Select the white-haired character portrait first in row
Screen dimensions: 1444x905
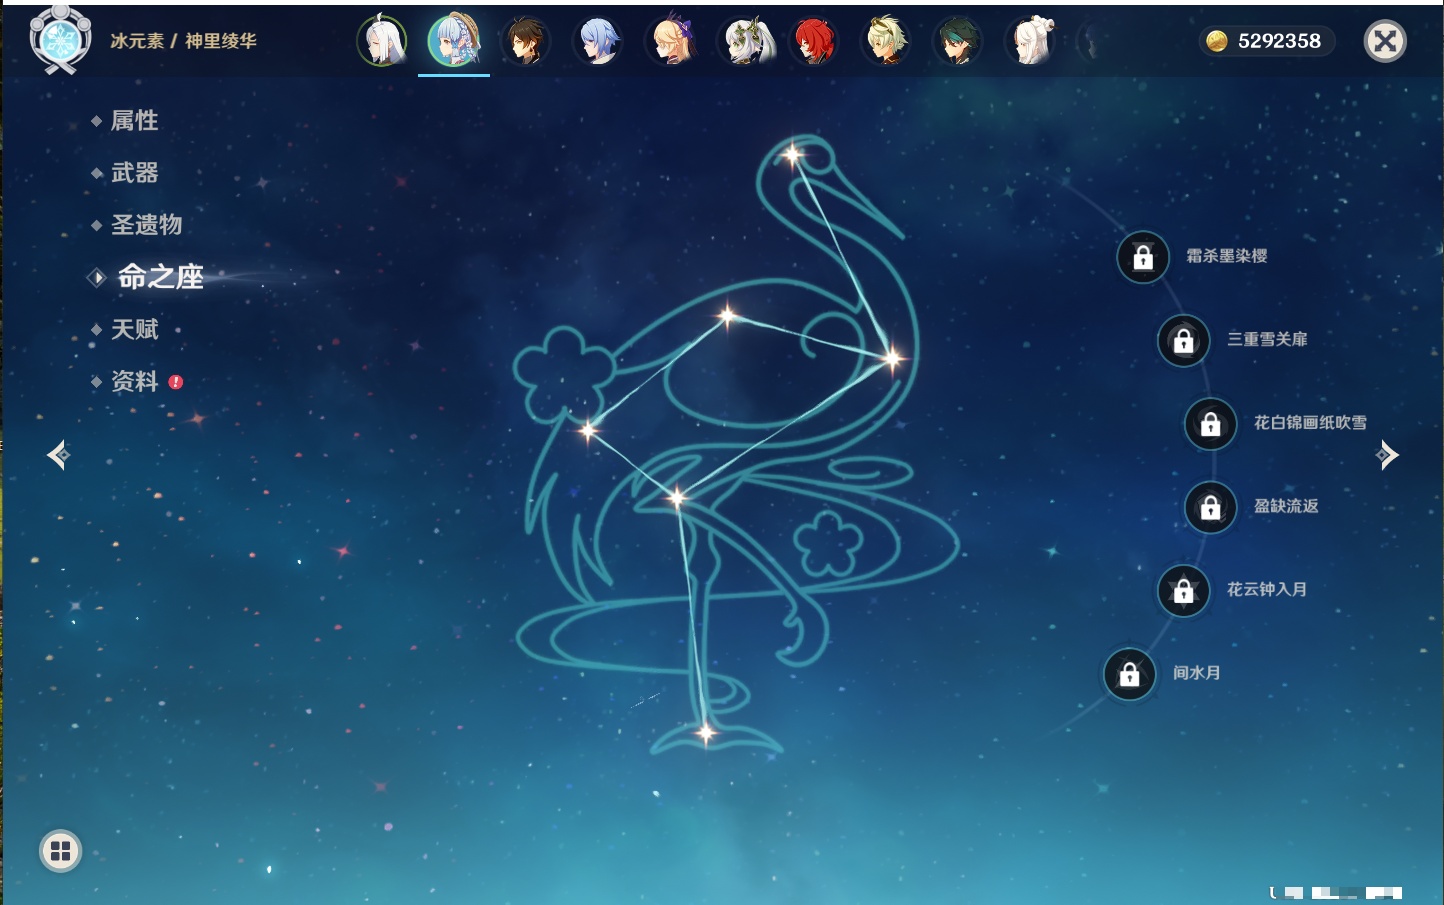[382, 41]
